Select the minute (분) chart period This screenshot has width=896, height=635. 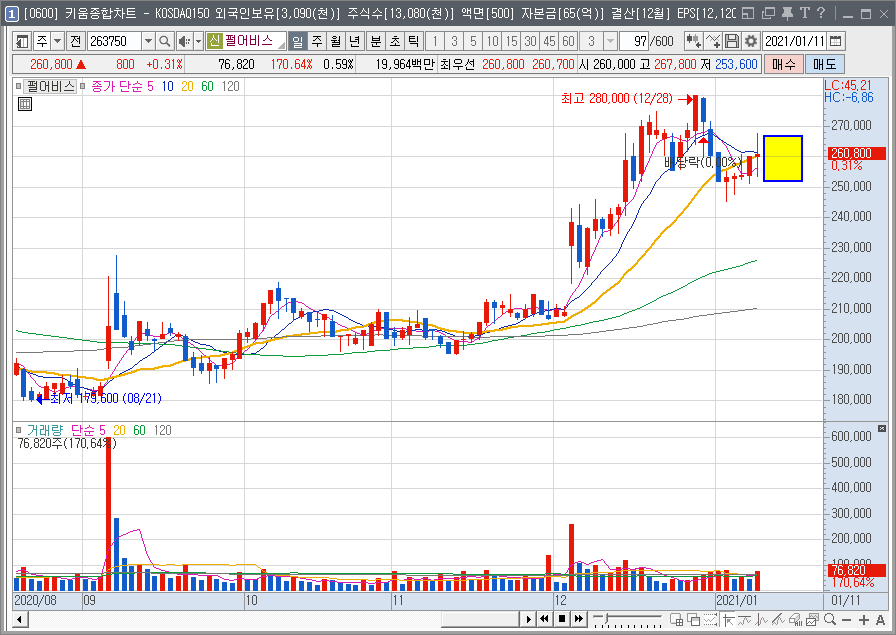click(x=375, y=41)
